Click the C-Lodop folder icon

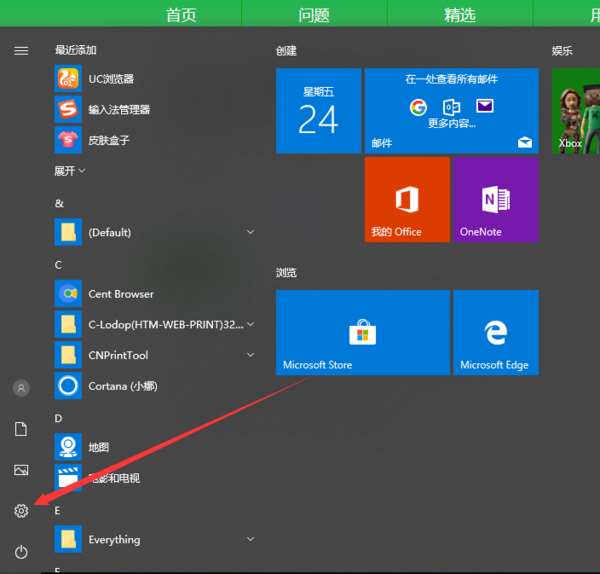coord(68,325)
